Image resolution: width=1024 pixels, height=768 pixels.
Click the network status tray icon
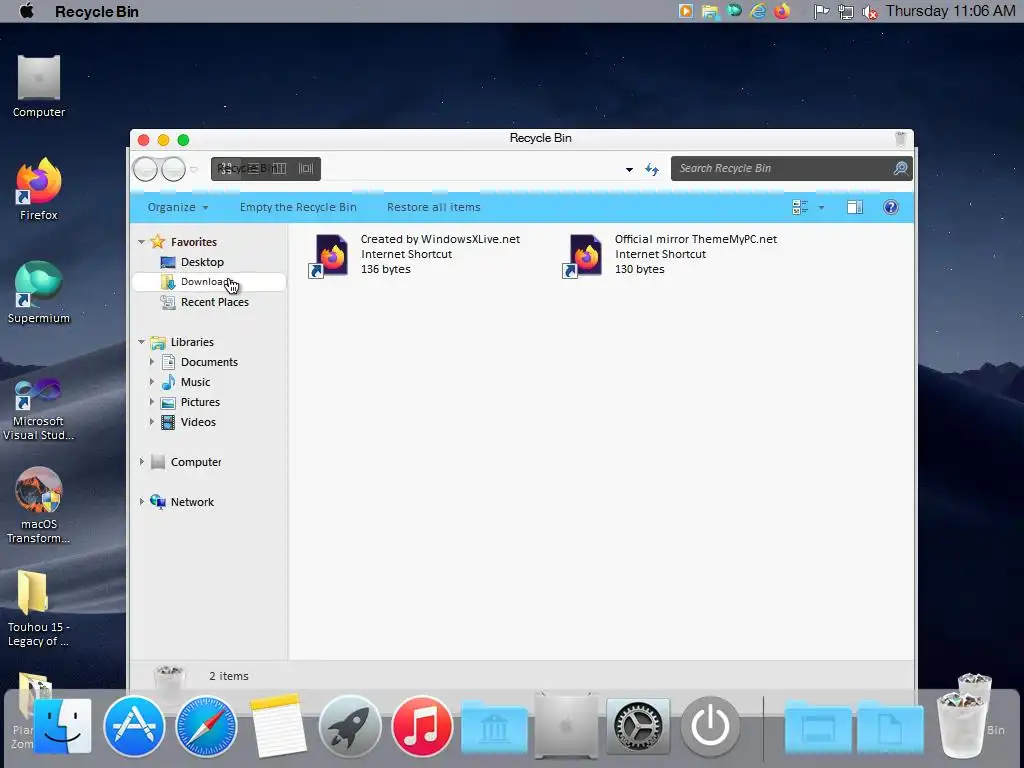846,12
